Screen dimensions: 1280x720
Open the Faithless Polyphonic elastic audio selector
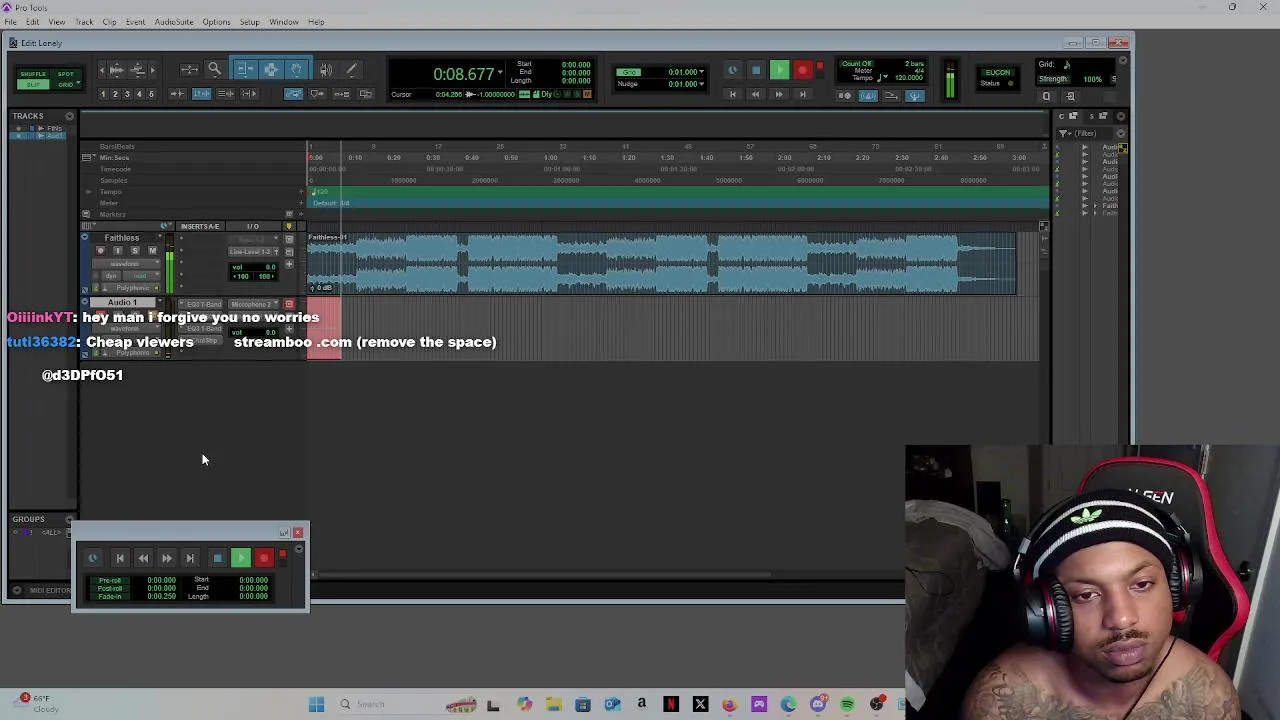131,288
